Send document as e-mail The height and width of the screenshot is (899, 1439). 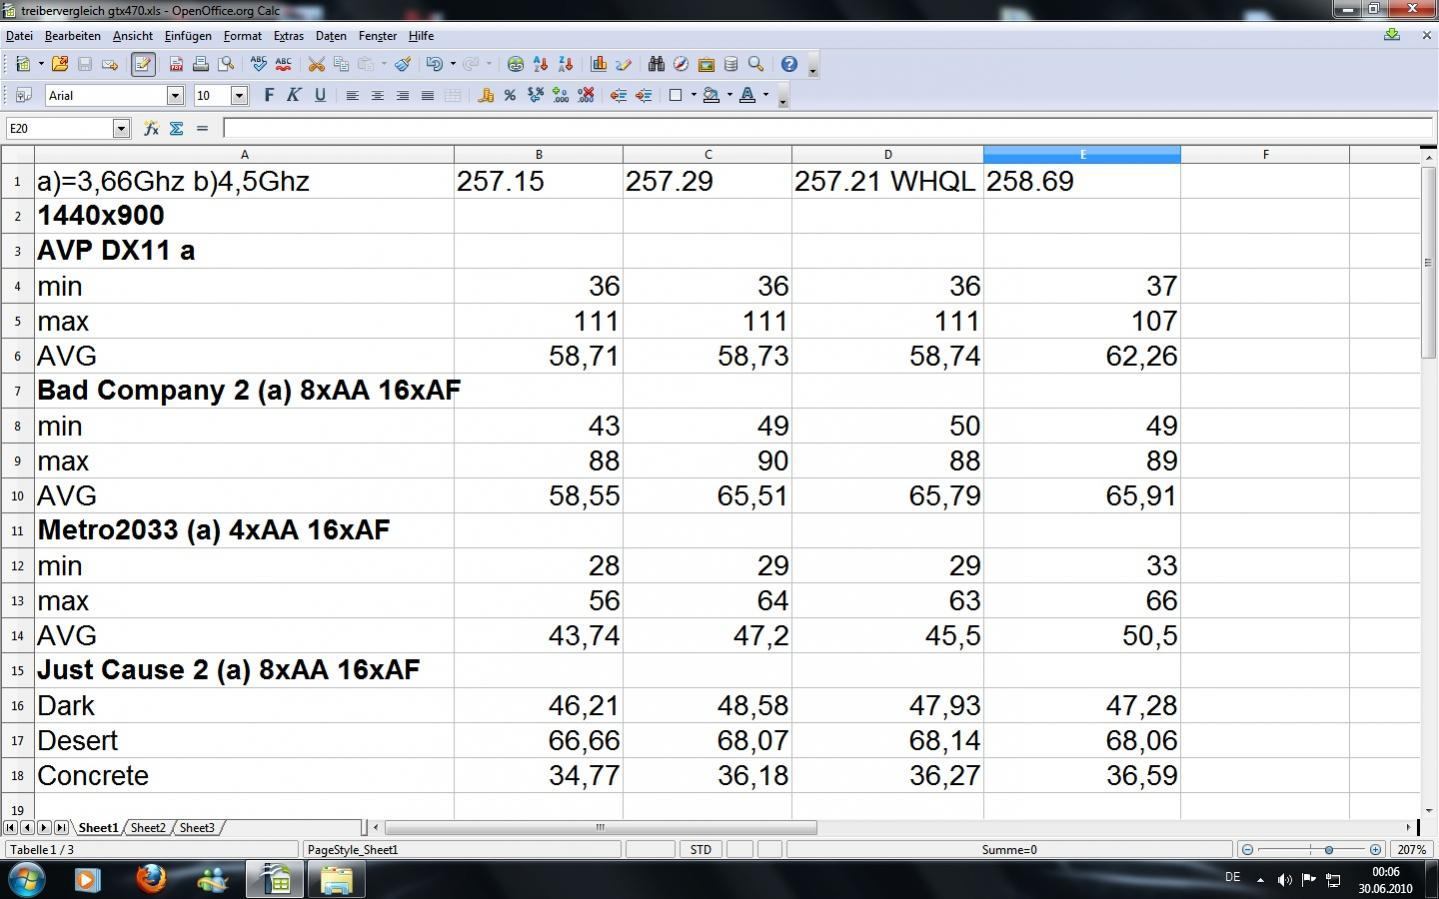pyautogui.click(x=110, y=64)
